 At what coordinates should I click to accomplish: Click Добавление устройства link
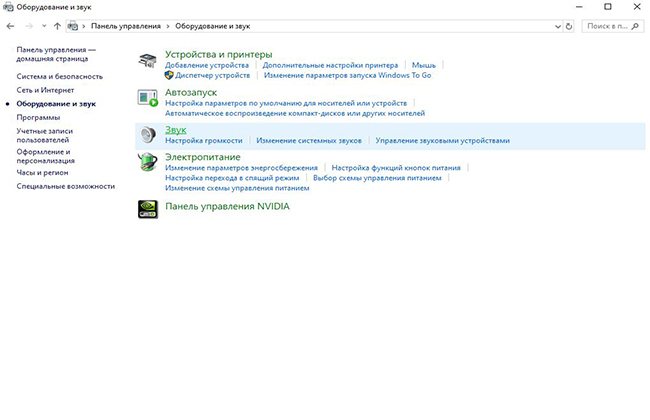pyautogui.click(x=207, y=65)
